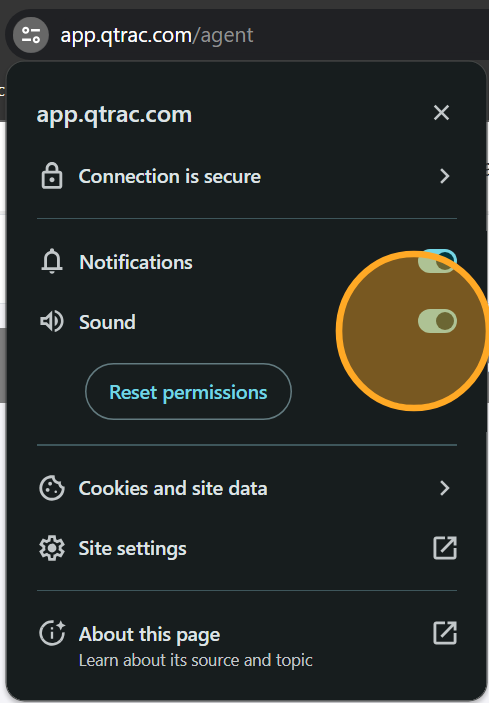Expand Connection is secure chevron arrow
The width and height of the screenshot is (489, 703).
pyautogui.click(x=445, y=176)
